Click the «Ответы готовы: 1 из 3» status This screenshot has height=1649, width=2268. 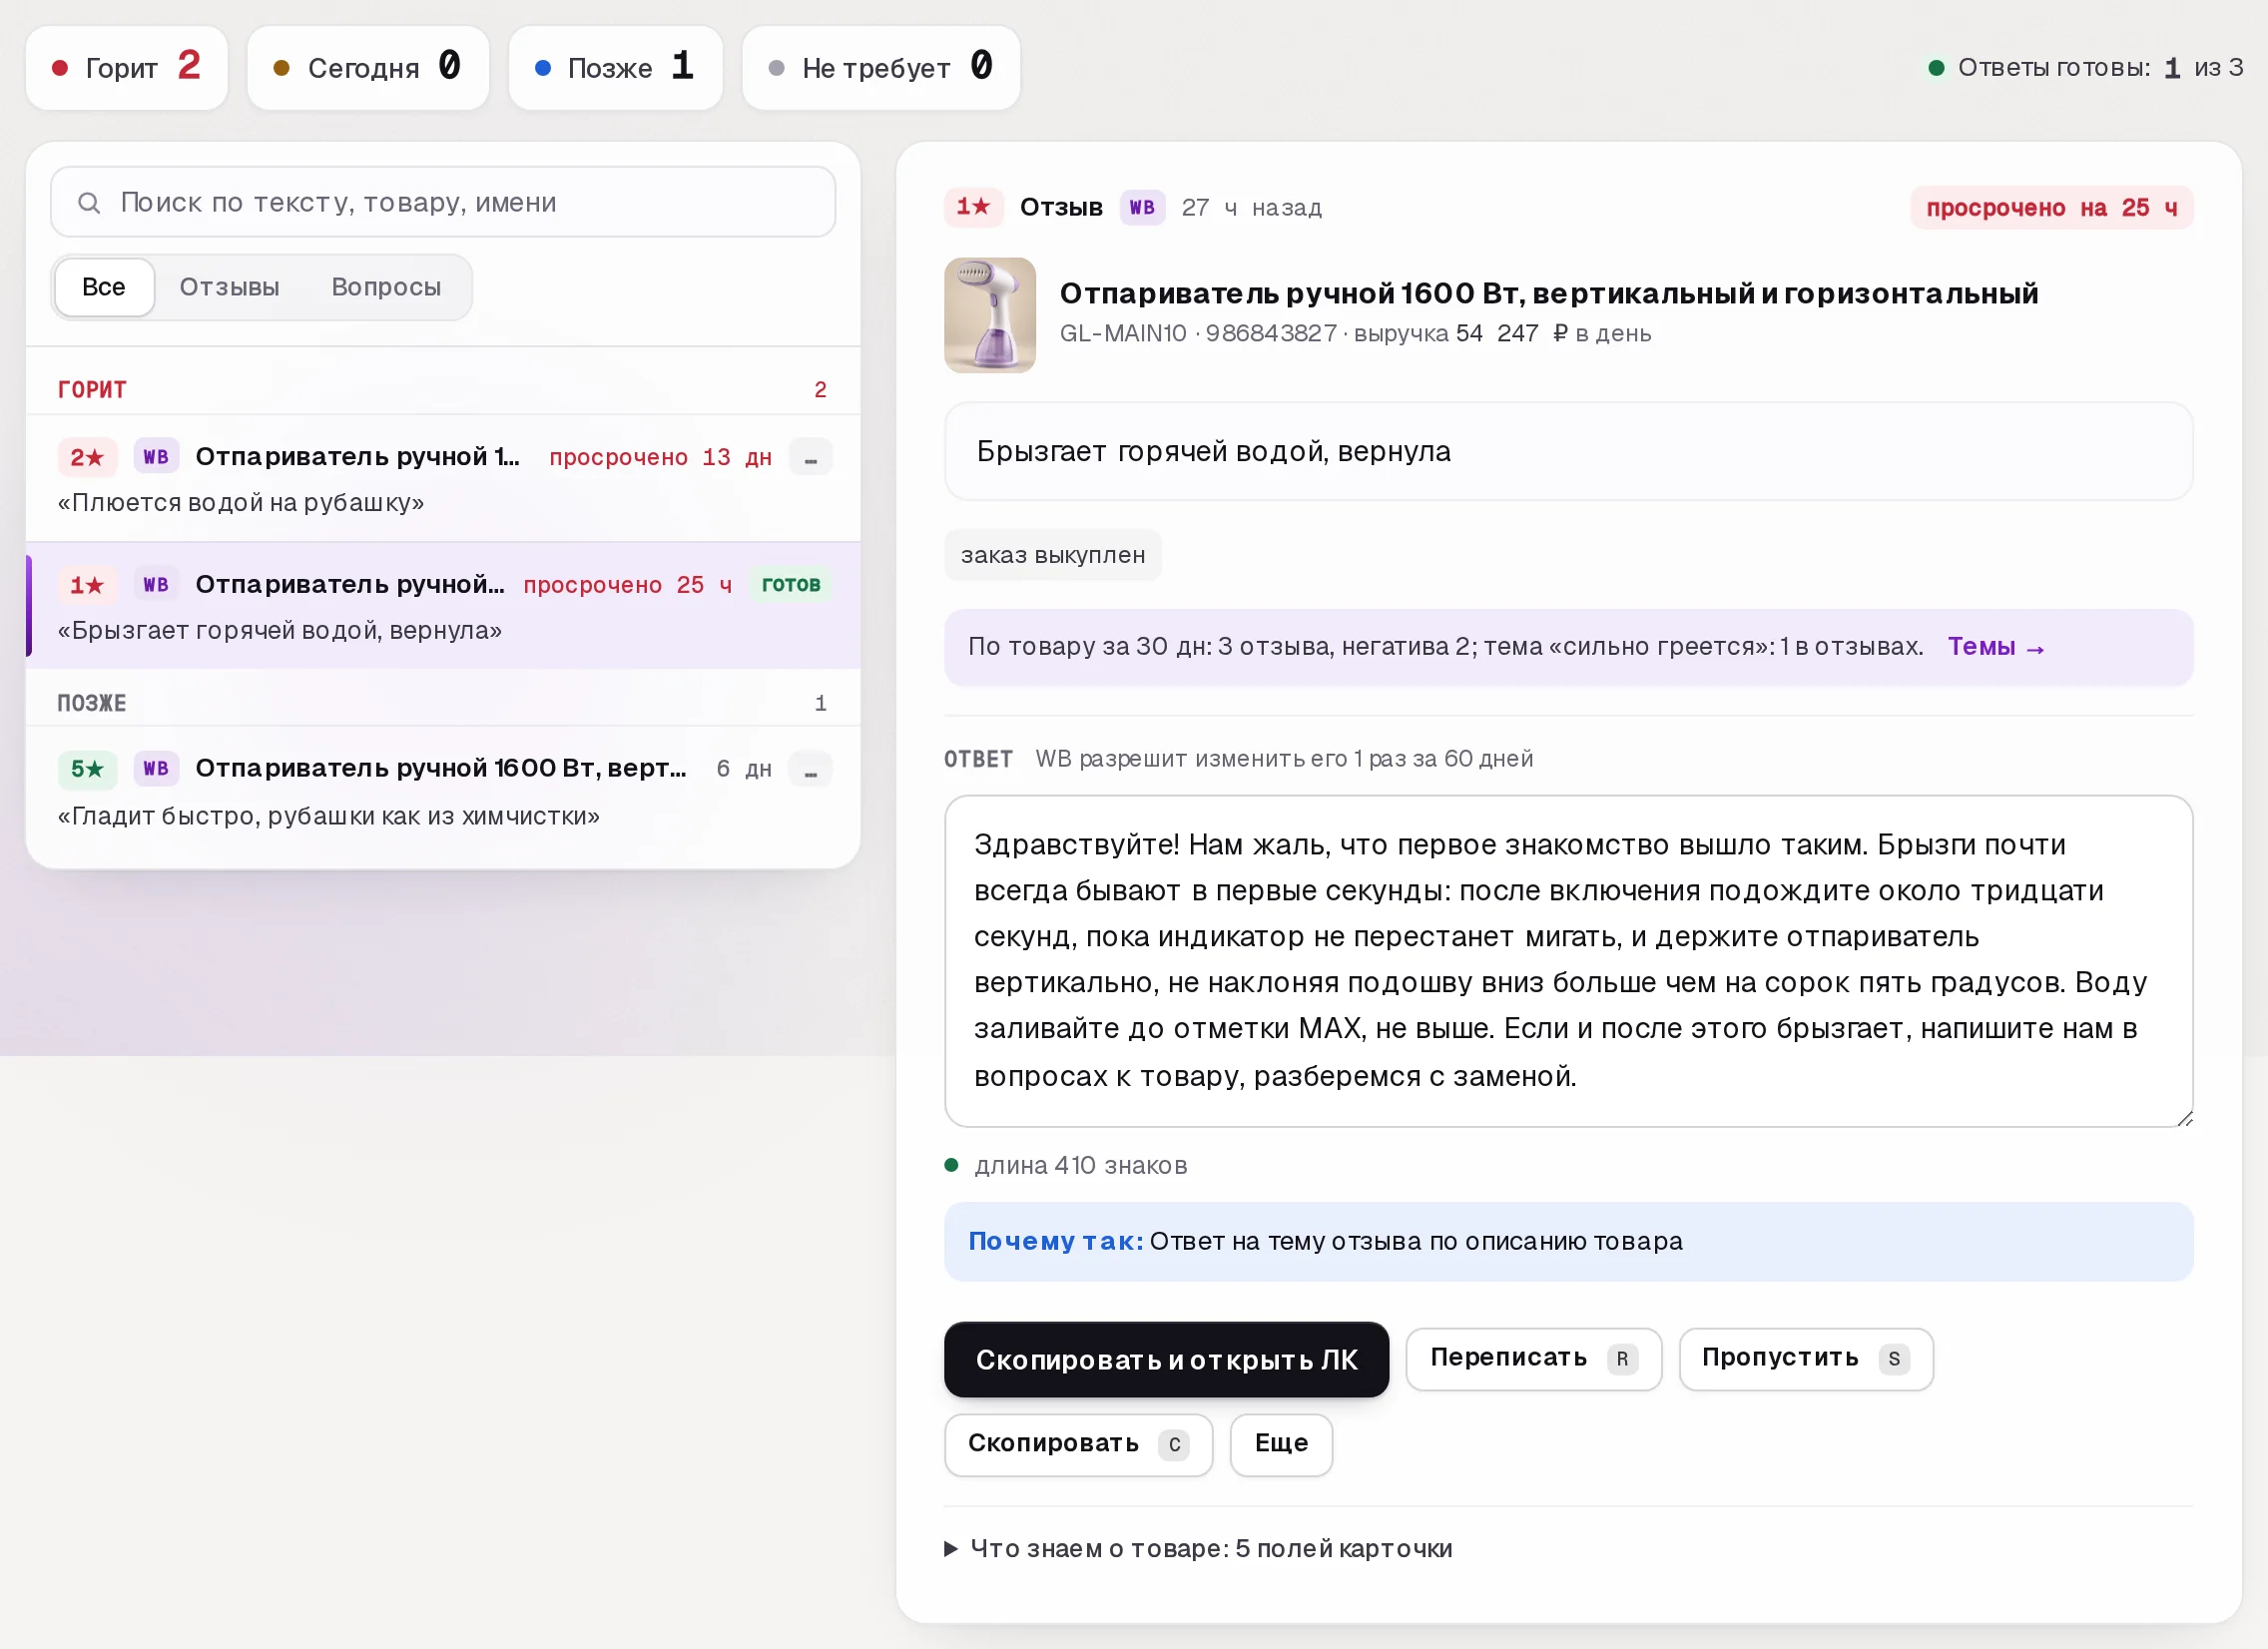point(2087,67)
